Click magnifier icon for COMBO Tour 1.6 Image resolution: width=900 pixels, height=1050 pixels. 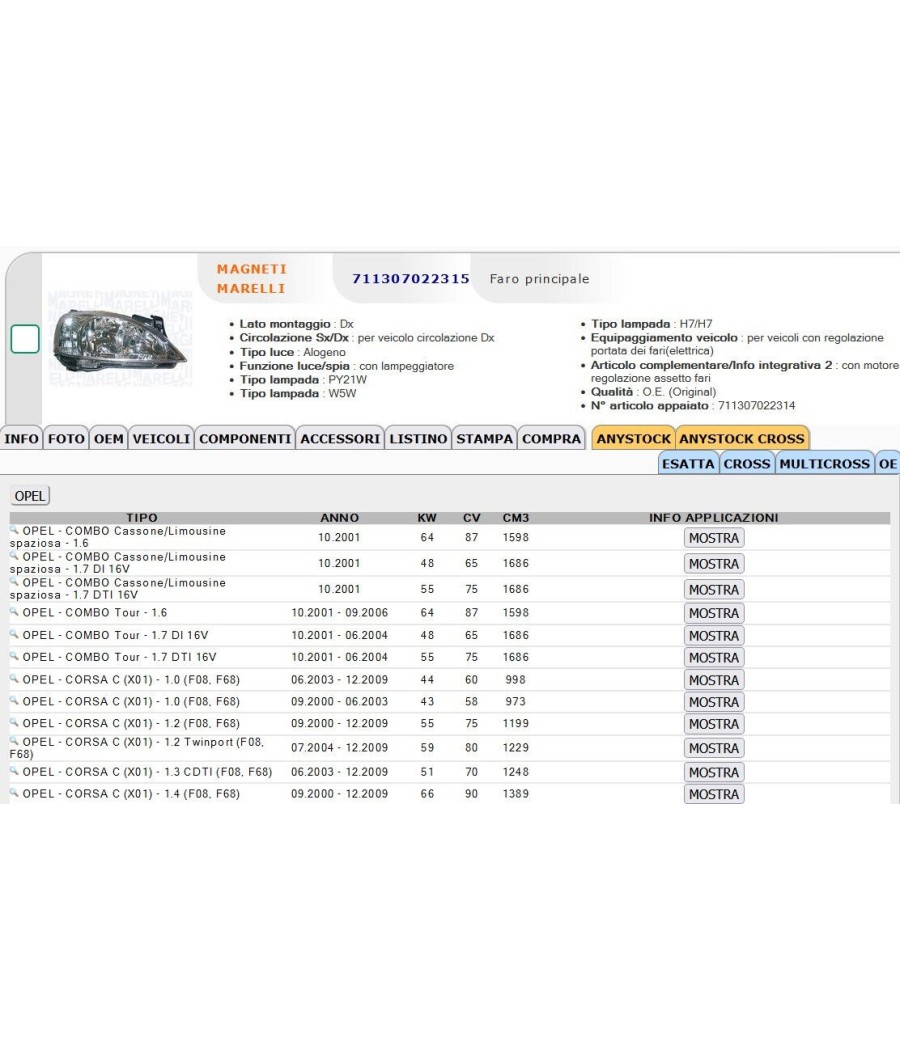(14, 611)
